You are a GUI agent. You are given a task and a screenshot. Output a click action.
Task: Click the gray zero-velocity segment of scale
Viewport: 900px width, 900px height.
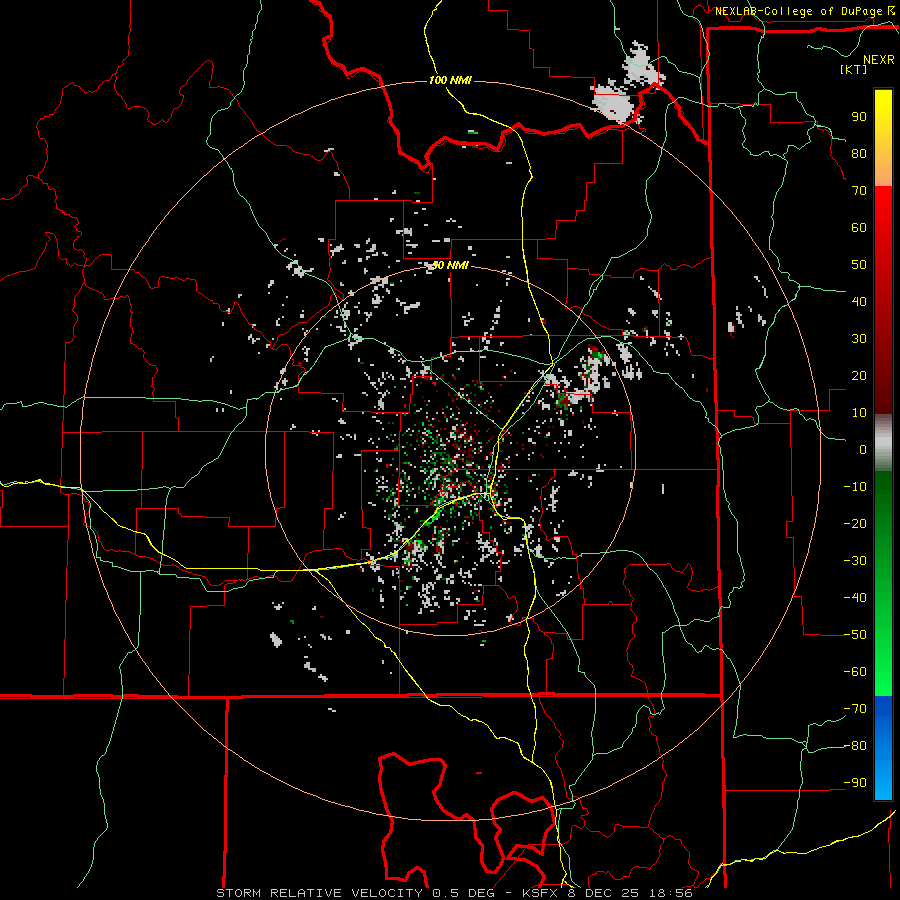(883, 442)
